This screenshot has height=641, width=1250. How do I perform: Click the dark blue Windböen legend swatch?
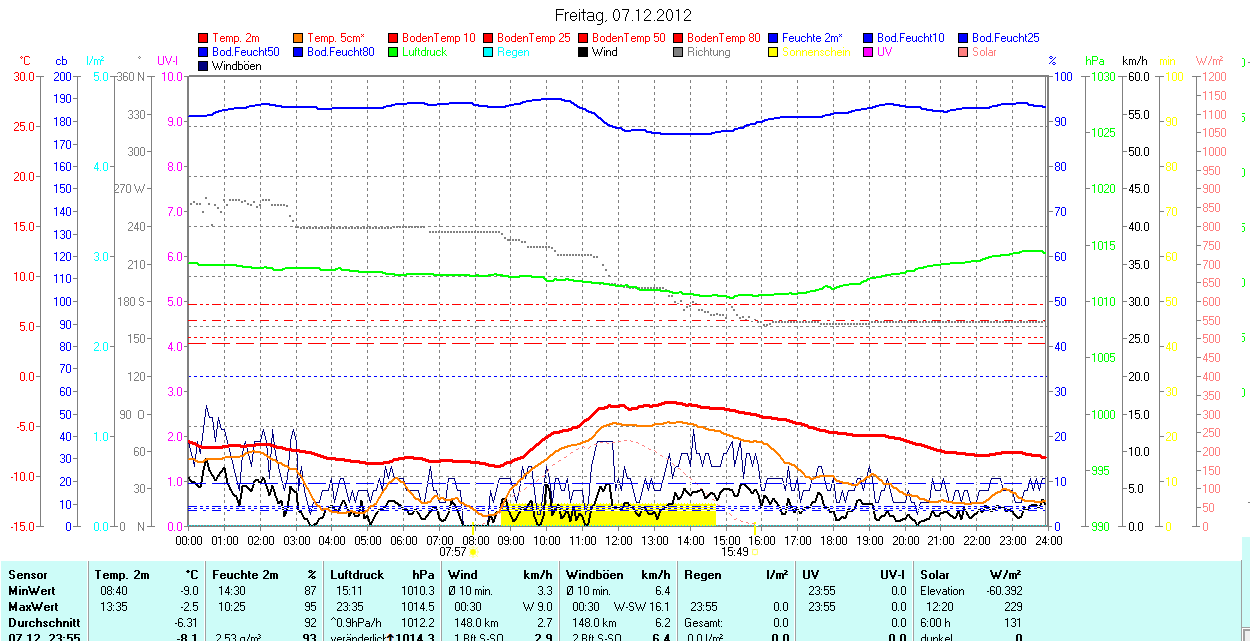click(x=204, y=66)
